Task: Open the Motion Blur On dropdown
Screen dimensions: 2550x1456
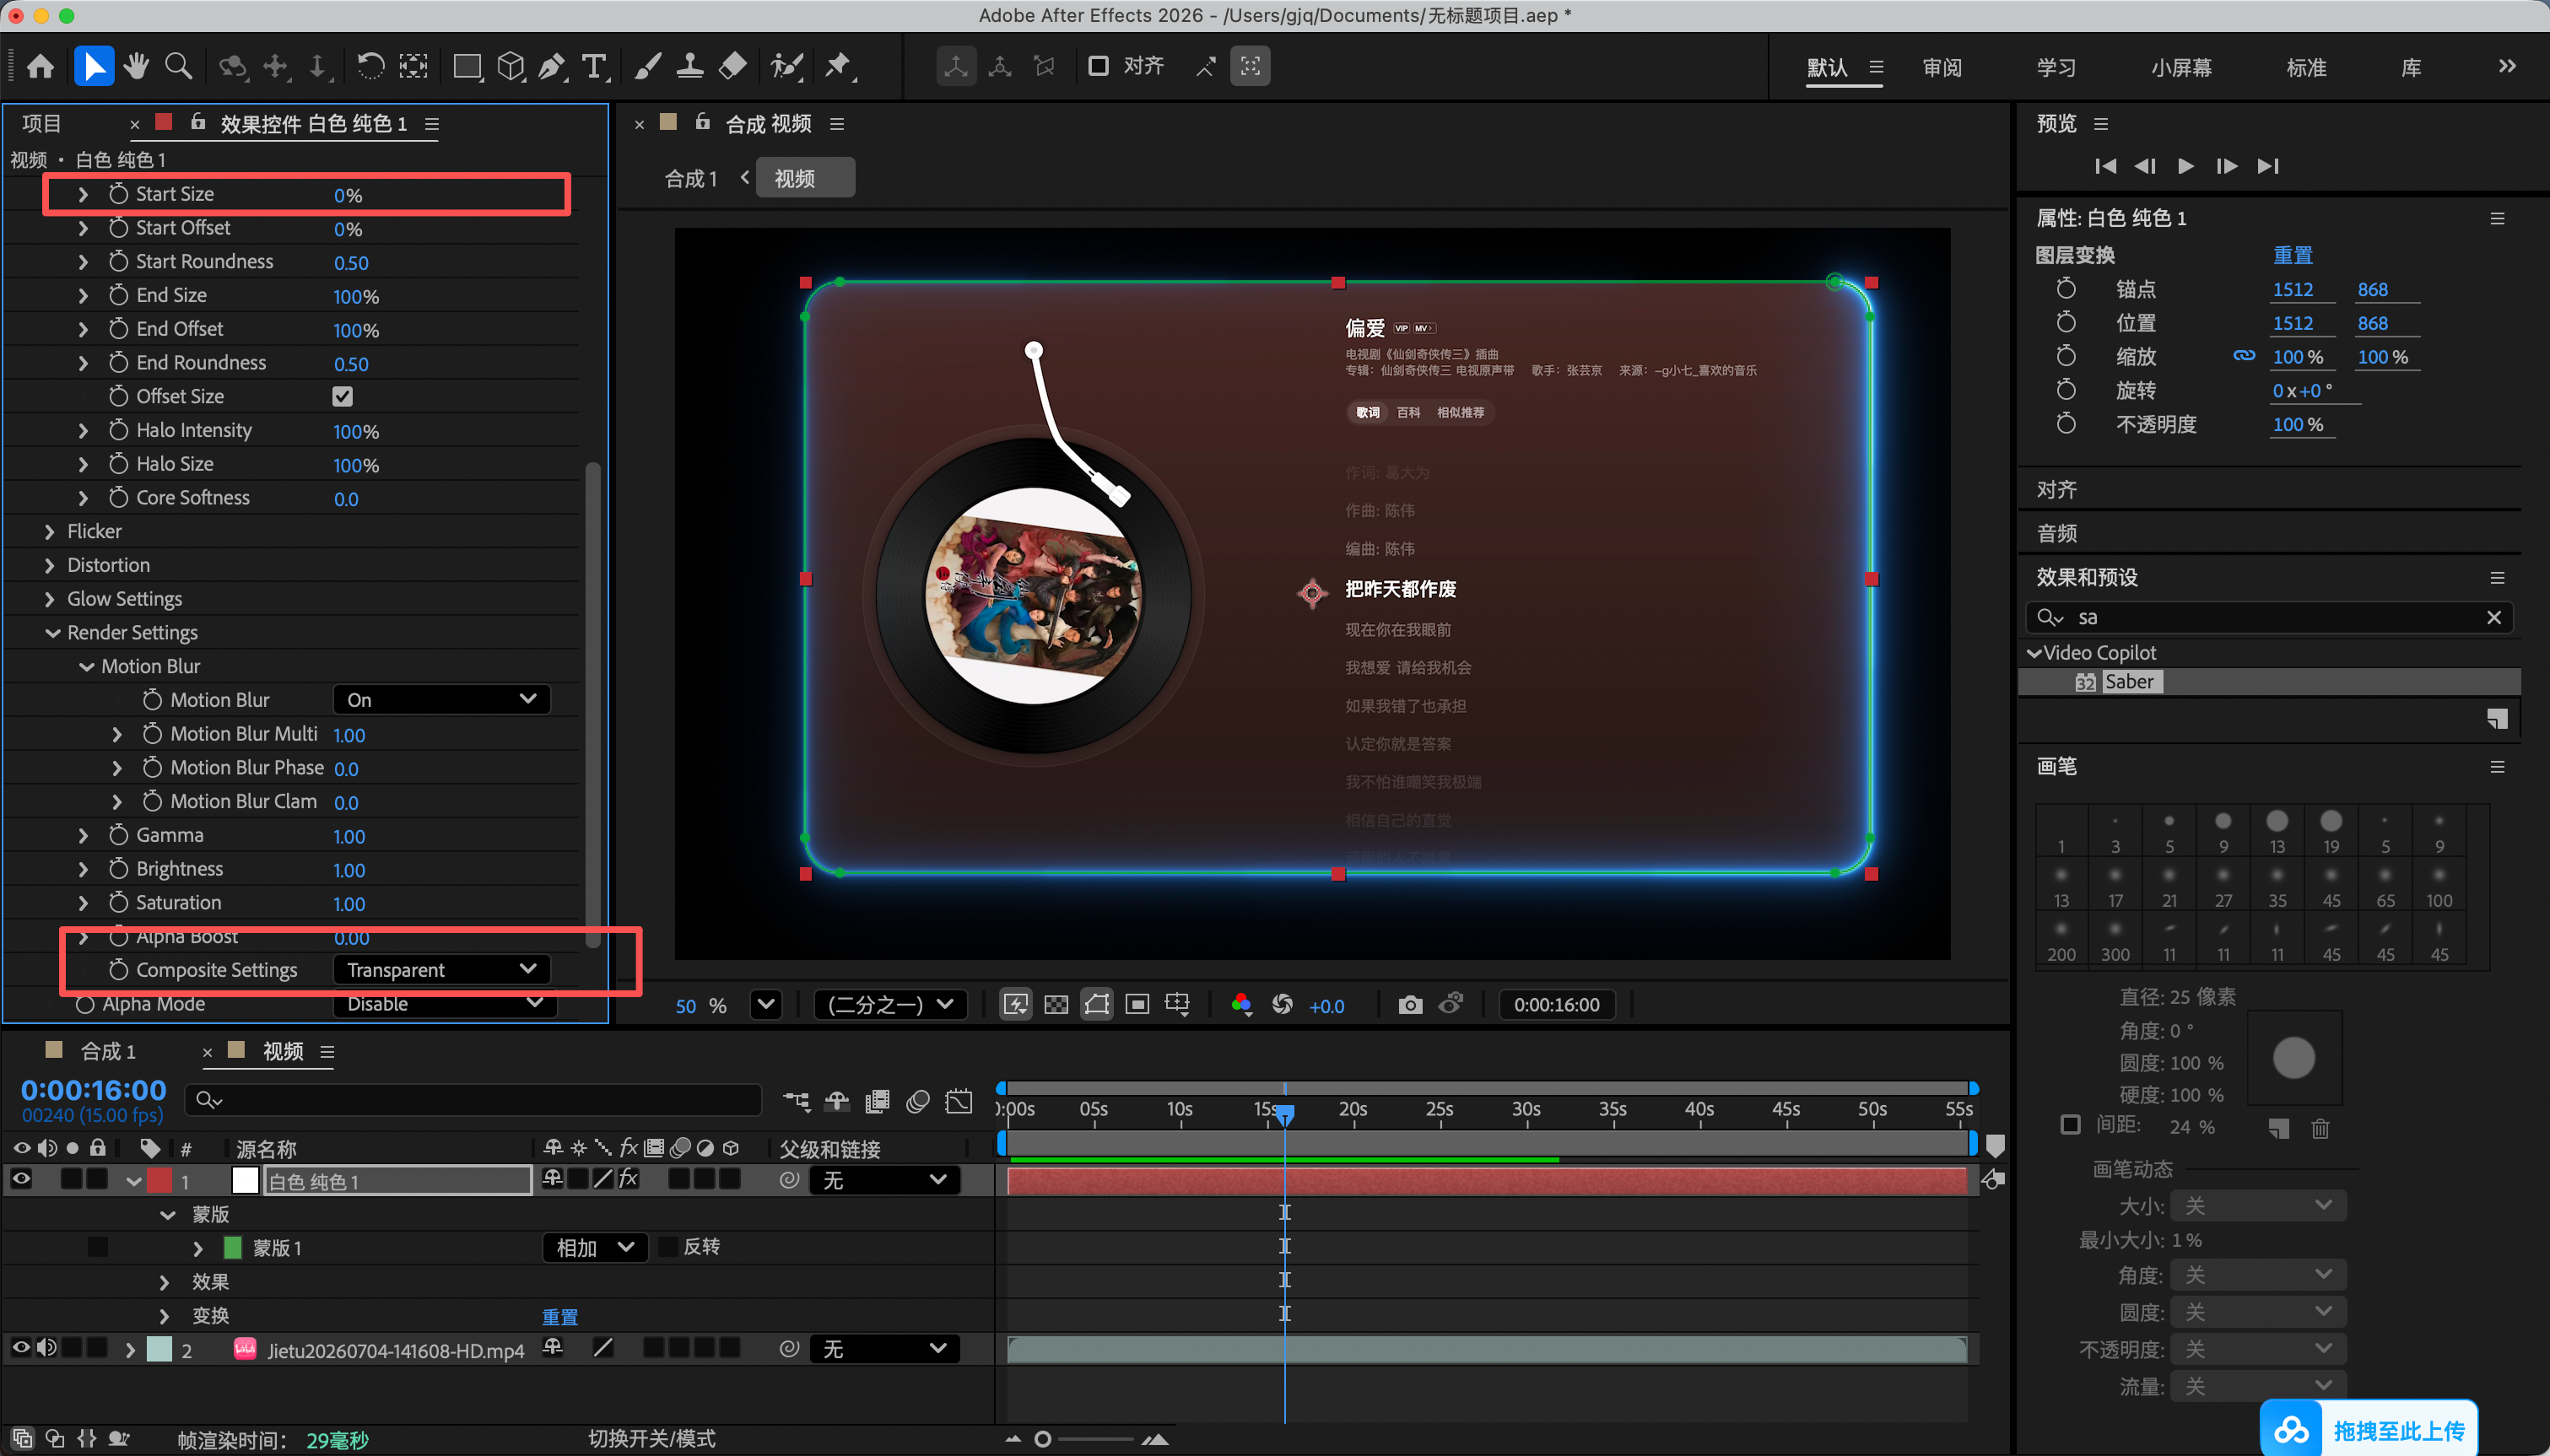Action: tap(441, 699)
